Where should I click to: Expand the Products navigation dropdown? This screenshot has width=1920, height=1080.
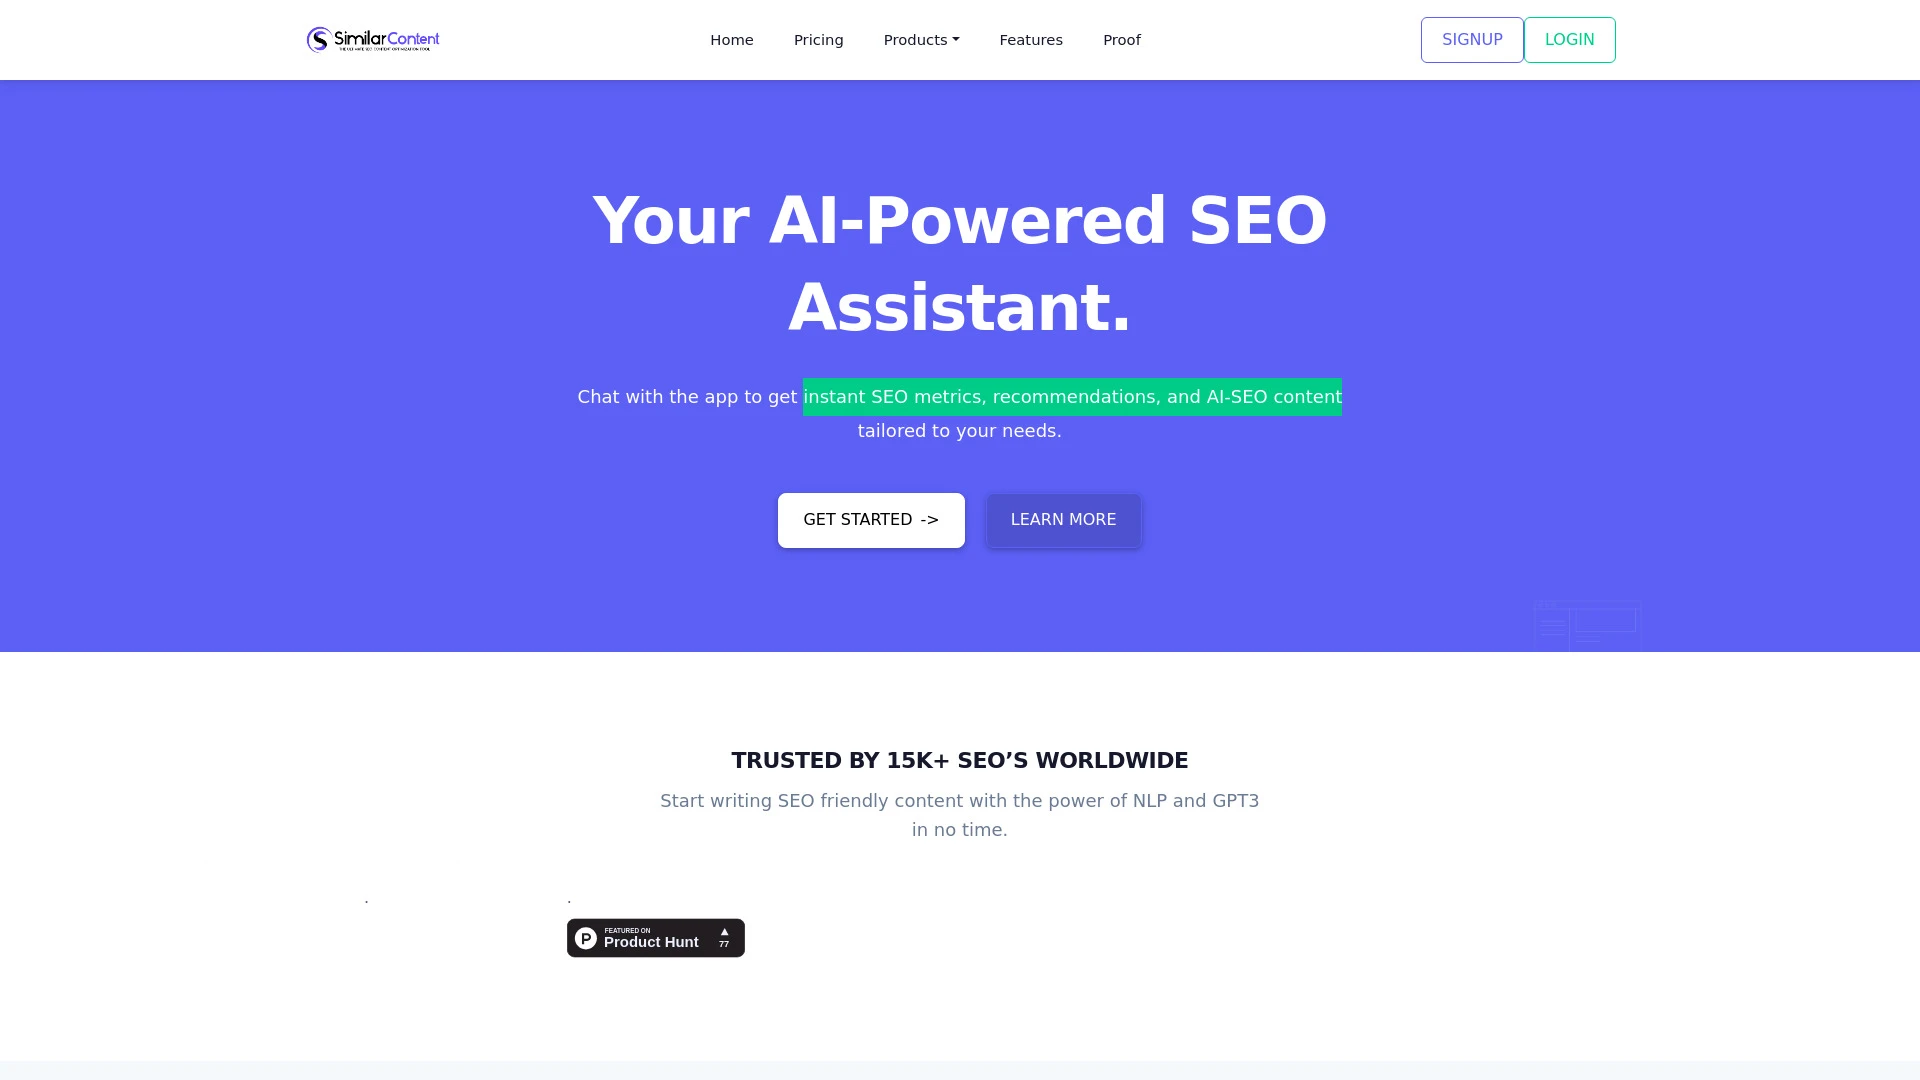click(x=920, y=40)
